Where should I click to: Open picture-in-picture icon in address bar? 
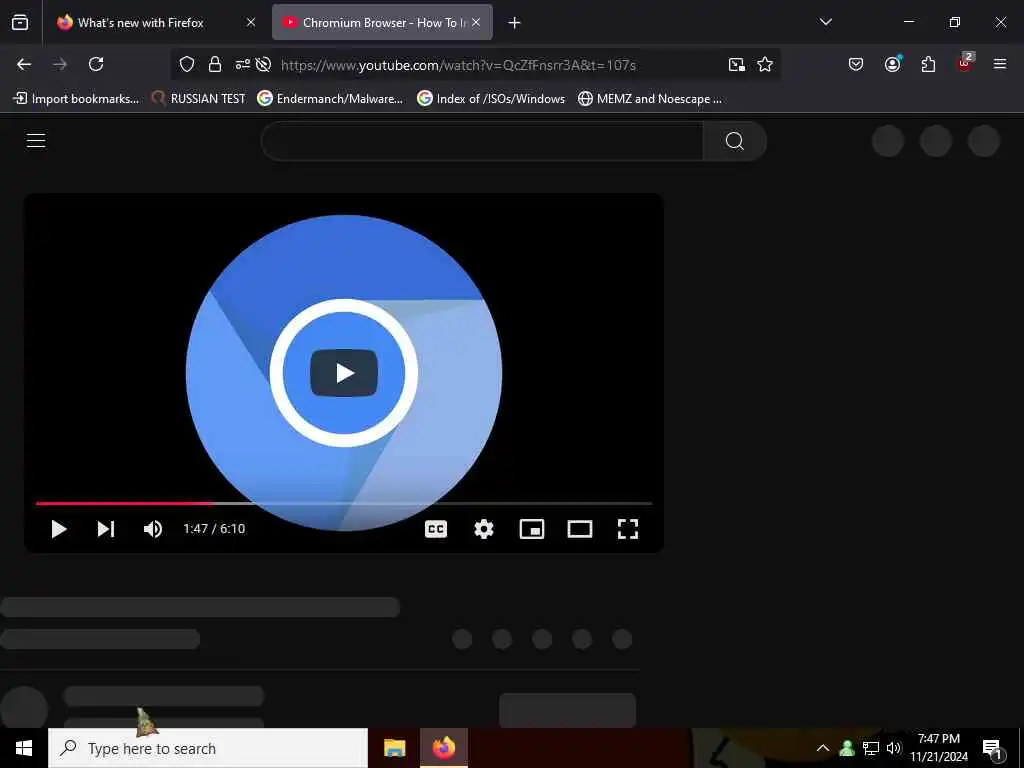click(x=737, y=64)
